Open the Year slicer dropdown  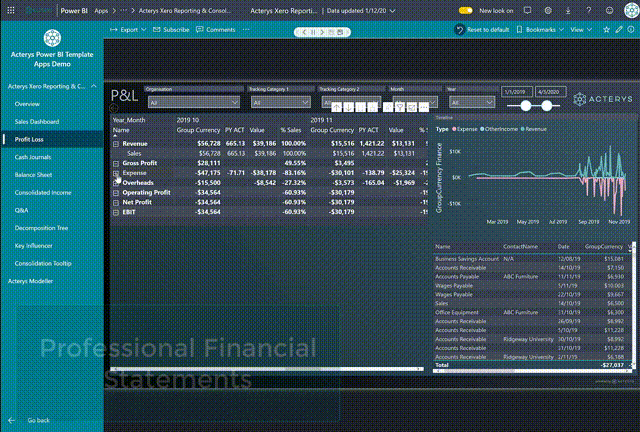tap(472, 102)
